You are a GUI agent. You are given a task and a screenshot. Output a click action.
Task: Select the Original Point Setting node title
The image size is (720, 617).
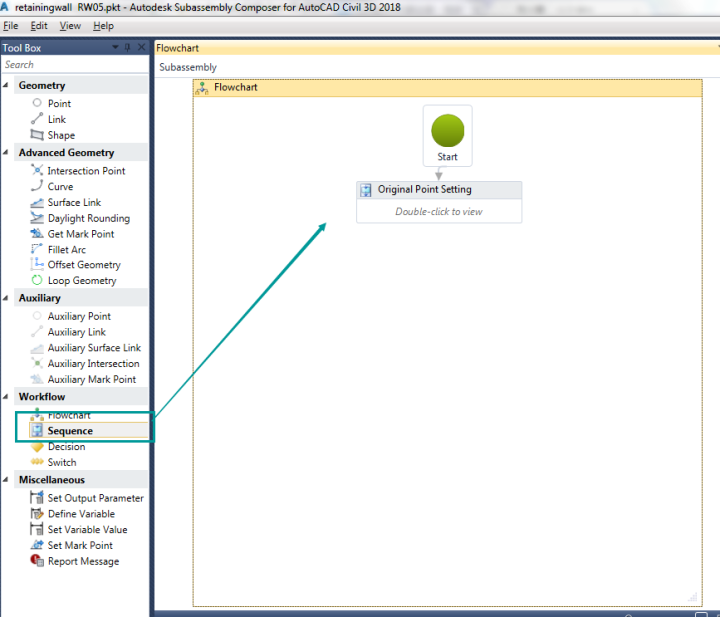pyautogui.click(x=424, y=189)
